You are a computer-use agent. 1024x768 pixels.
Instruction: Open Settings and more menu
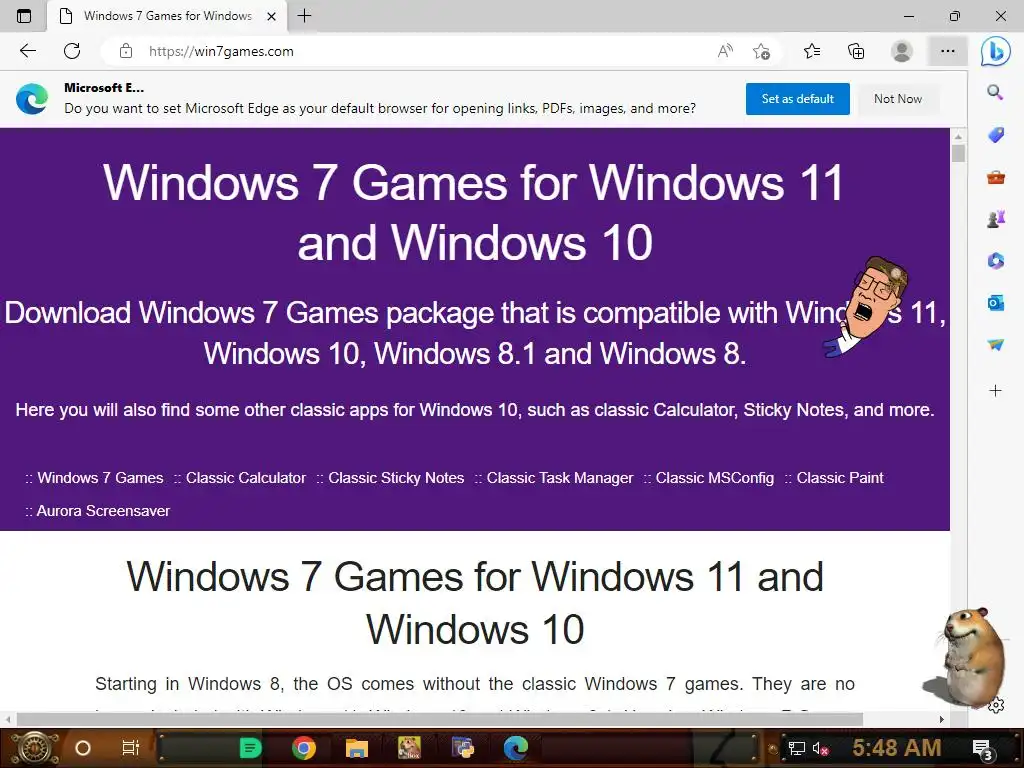(x=948, y=51)
